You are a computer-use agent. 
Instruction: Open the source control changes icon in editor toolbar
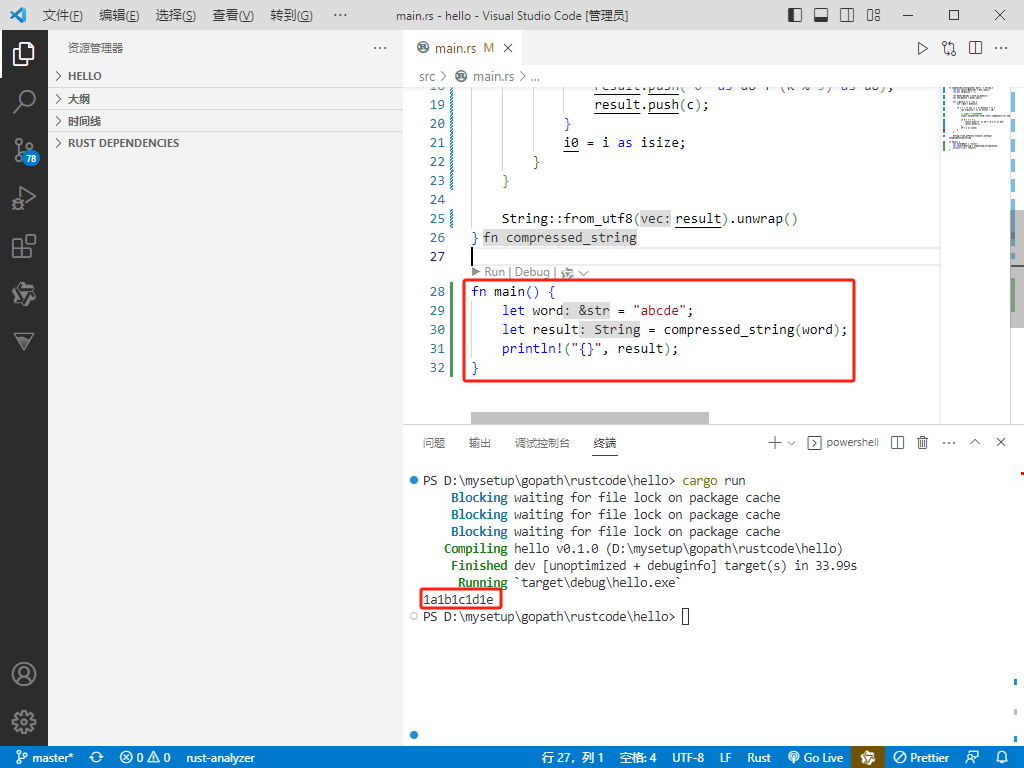[x=949, y=48]
